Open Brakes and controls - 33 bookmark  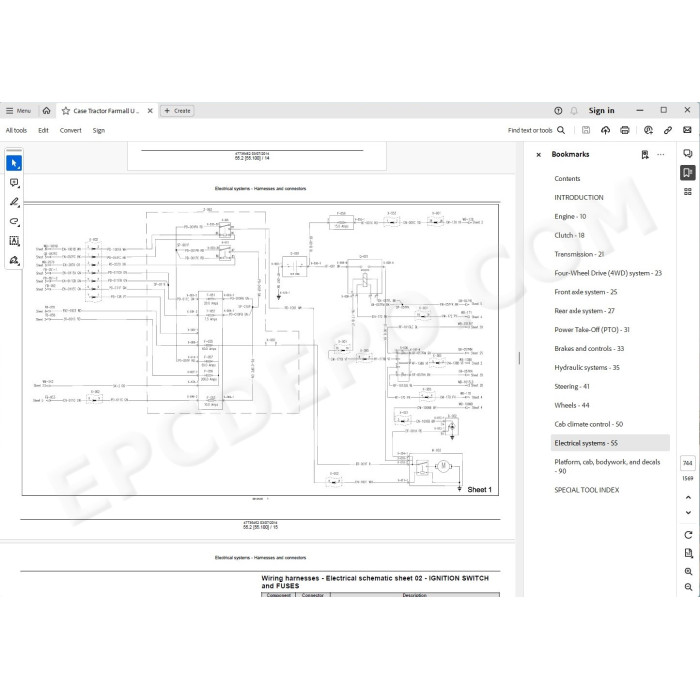589,349
